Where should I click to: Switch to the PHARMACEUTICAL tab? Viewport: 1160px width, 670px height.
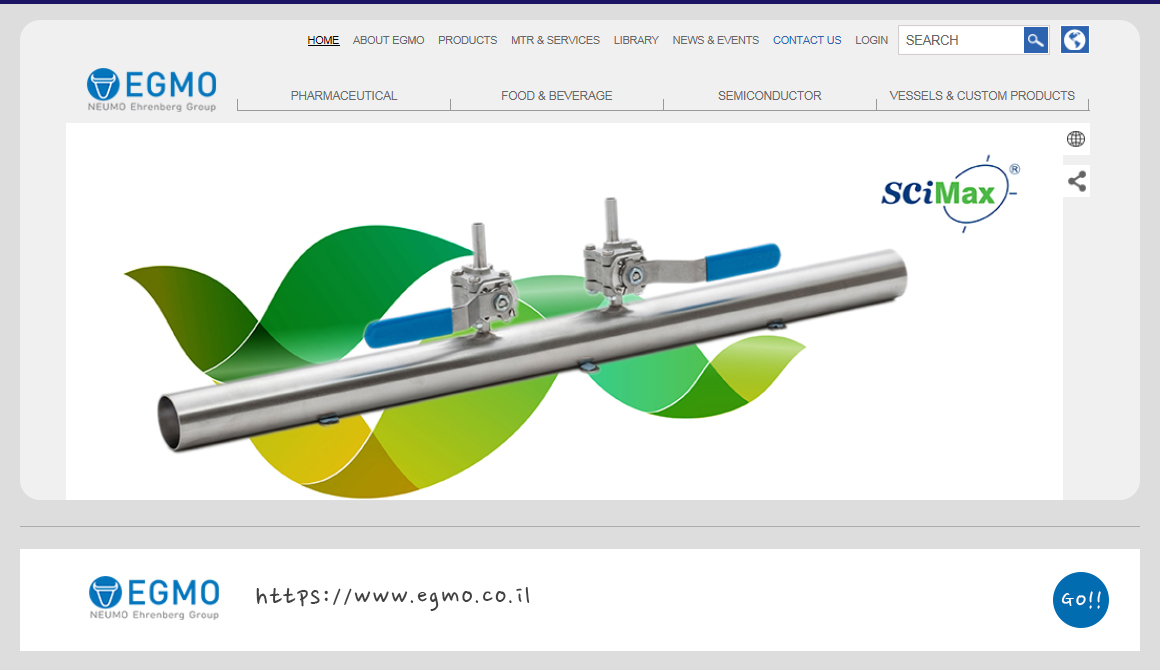344,96
